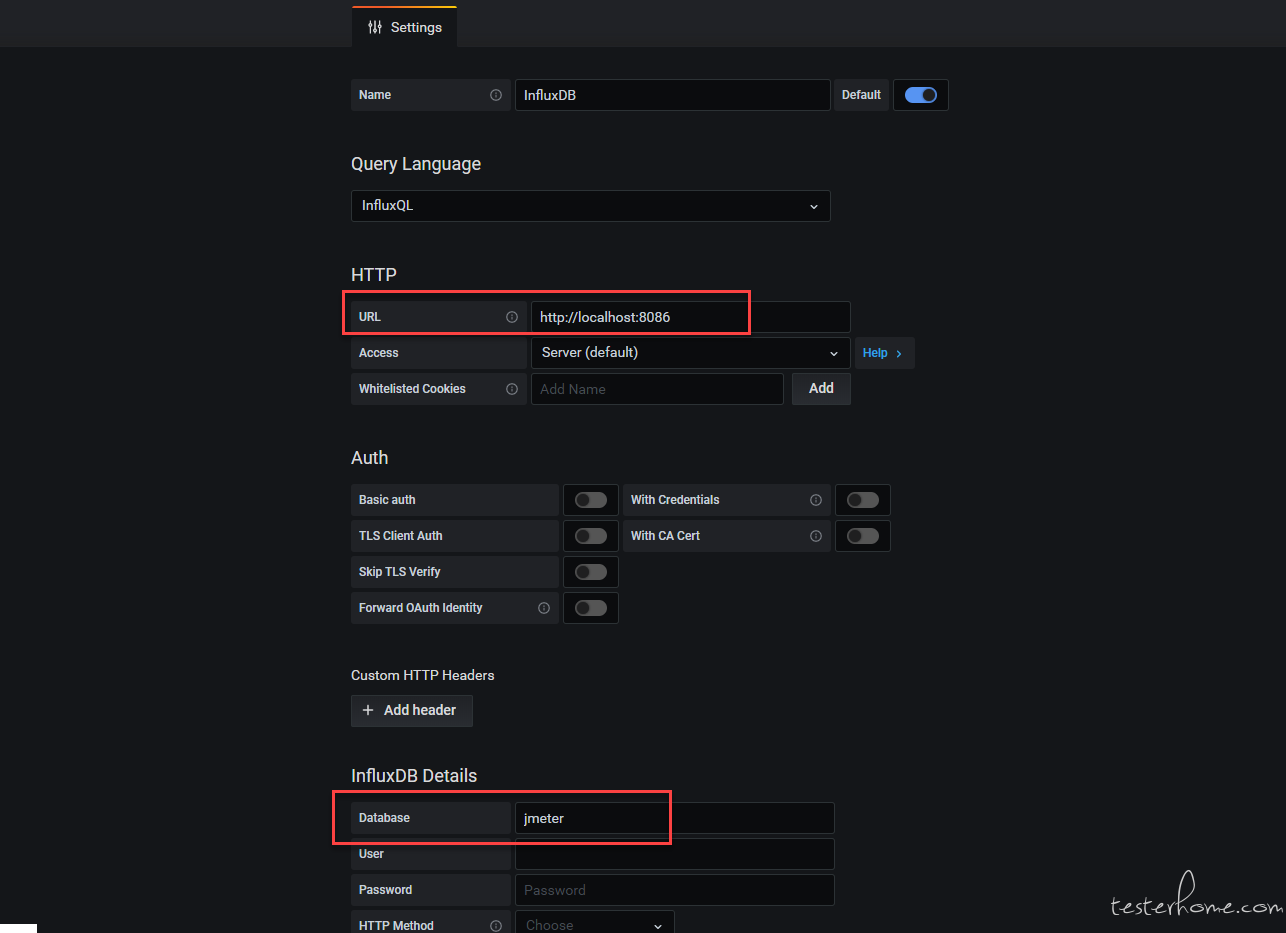Focus the User input field
The image size is (1286, 933).
(x=674, y=854)
